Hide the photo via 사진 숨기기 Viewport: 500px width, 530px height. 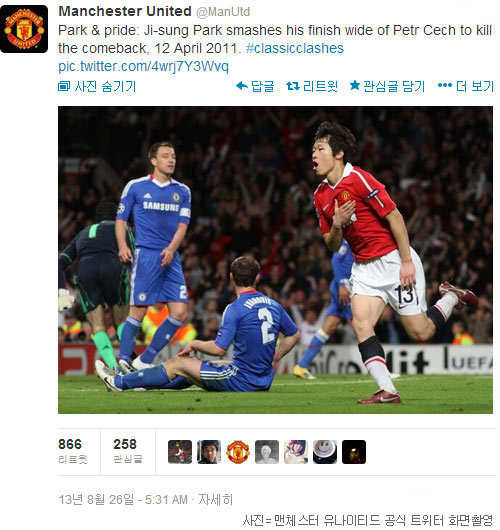pos(97,87)
